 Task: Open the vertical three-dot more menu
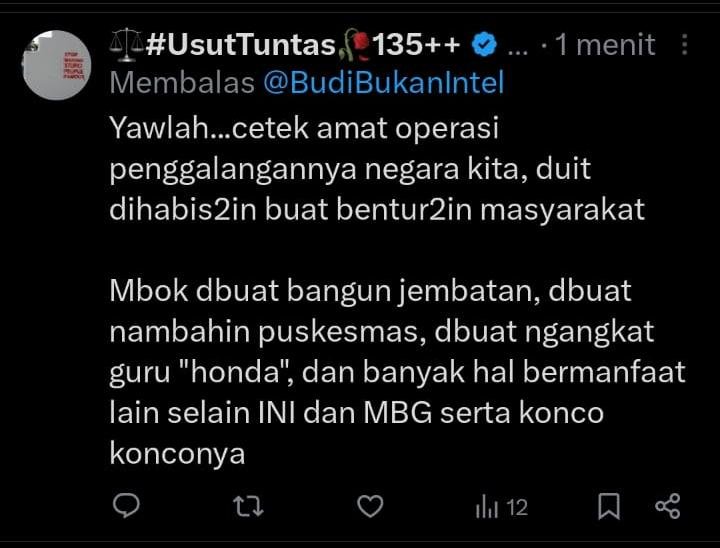685,45
